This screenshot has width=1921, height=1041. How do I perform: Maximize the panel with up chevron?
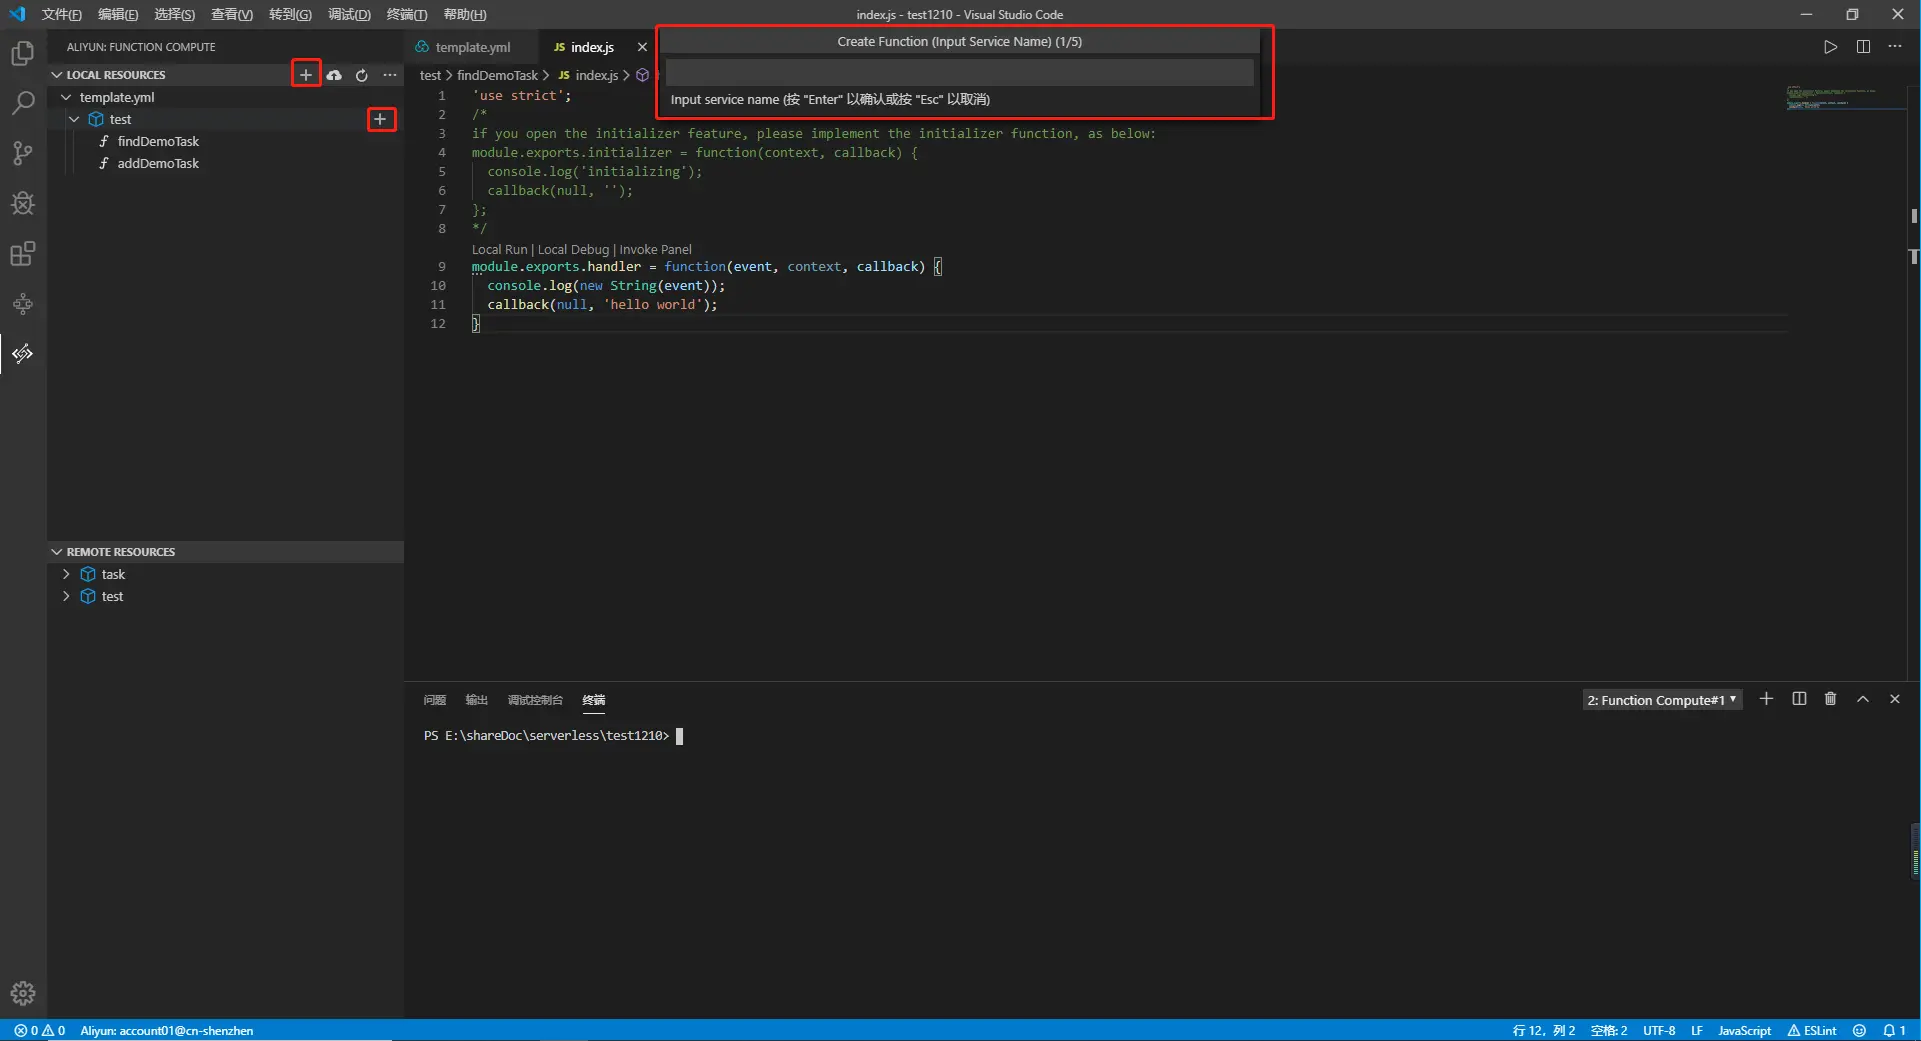(1863, 699)
